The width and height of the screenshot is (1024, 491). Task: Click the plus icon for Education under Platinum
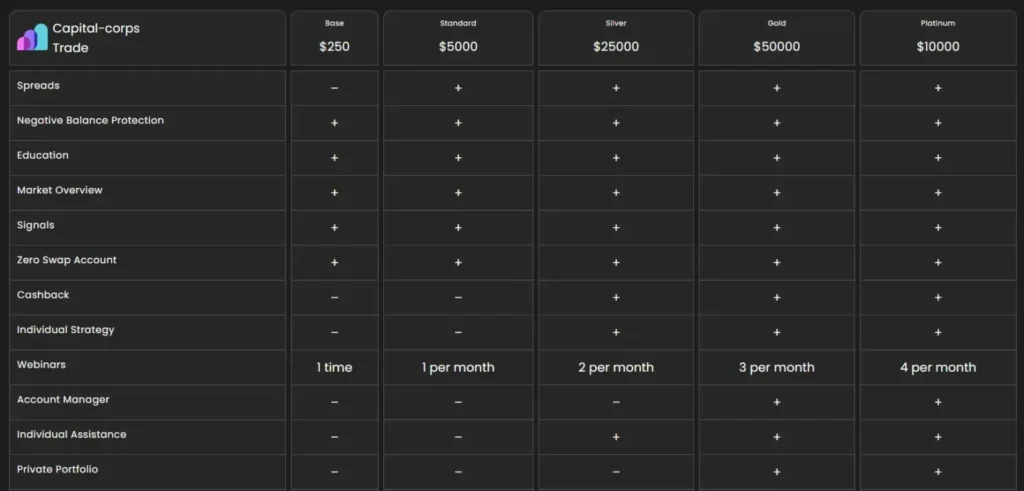(x=938, y=158)
